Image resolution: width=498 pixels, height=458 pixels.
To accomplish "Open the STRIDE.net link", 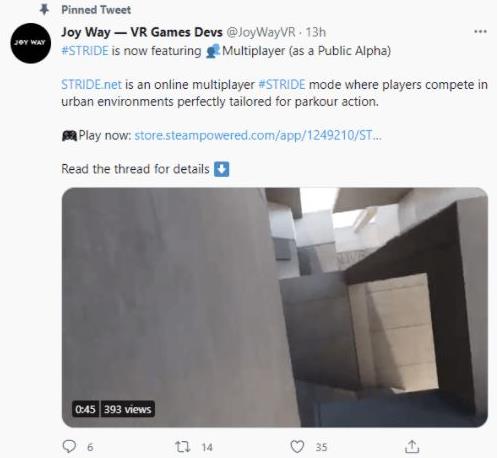I will 91,85.
